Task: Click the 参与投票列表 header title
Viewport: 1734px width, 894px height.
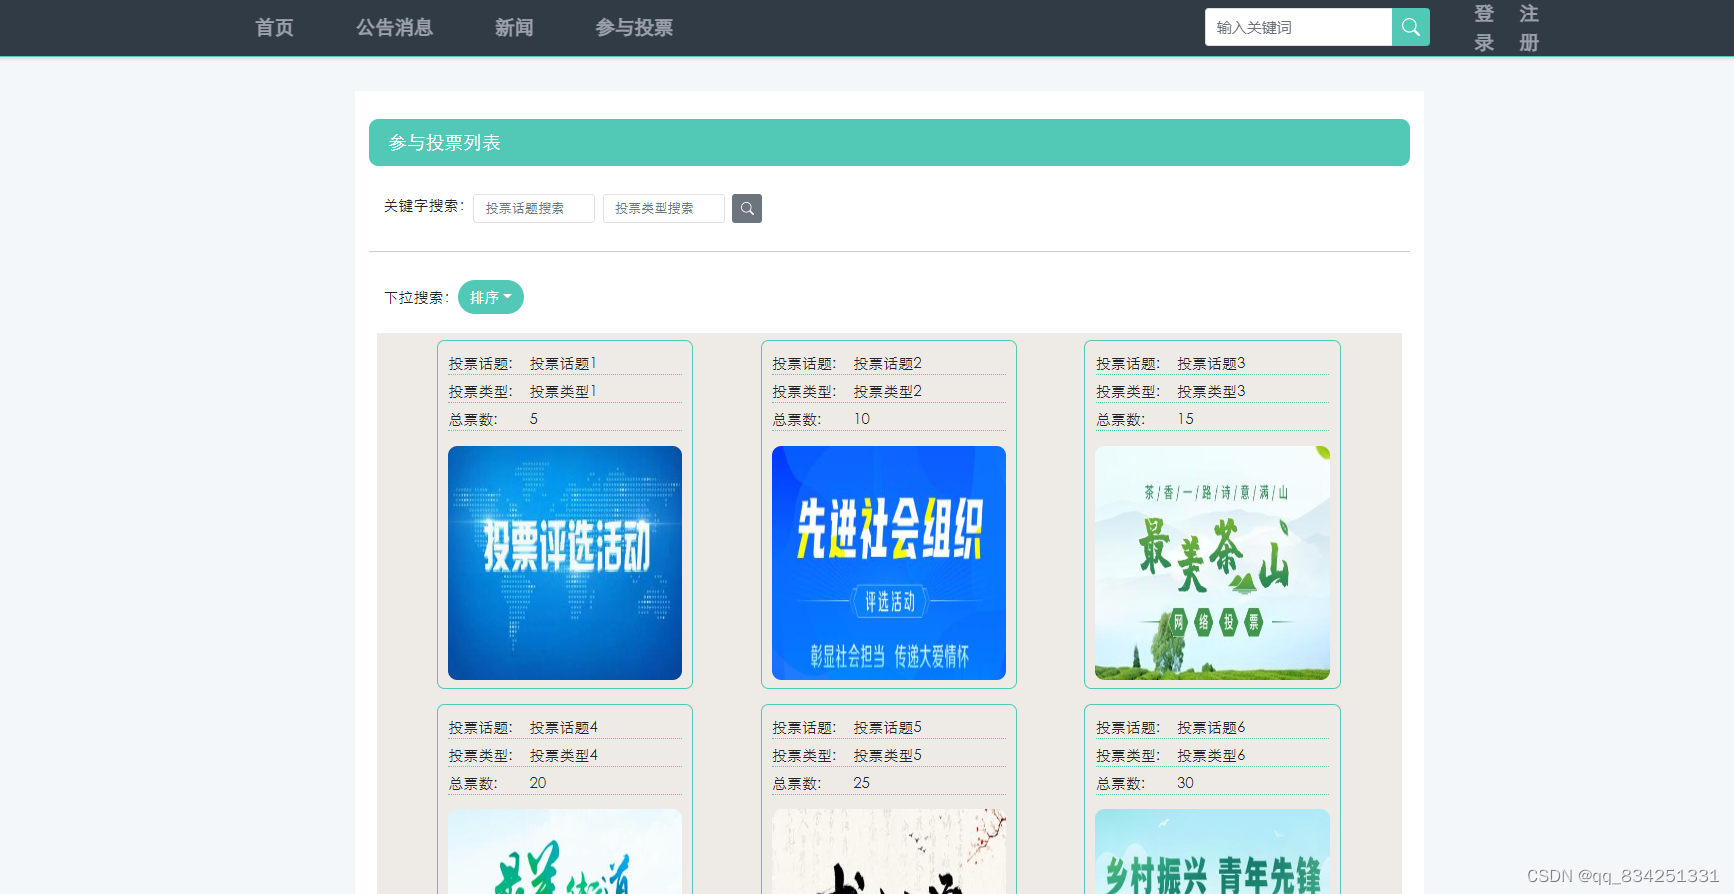Action: [445, 143]
